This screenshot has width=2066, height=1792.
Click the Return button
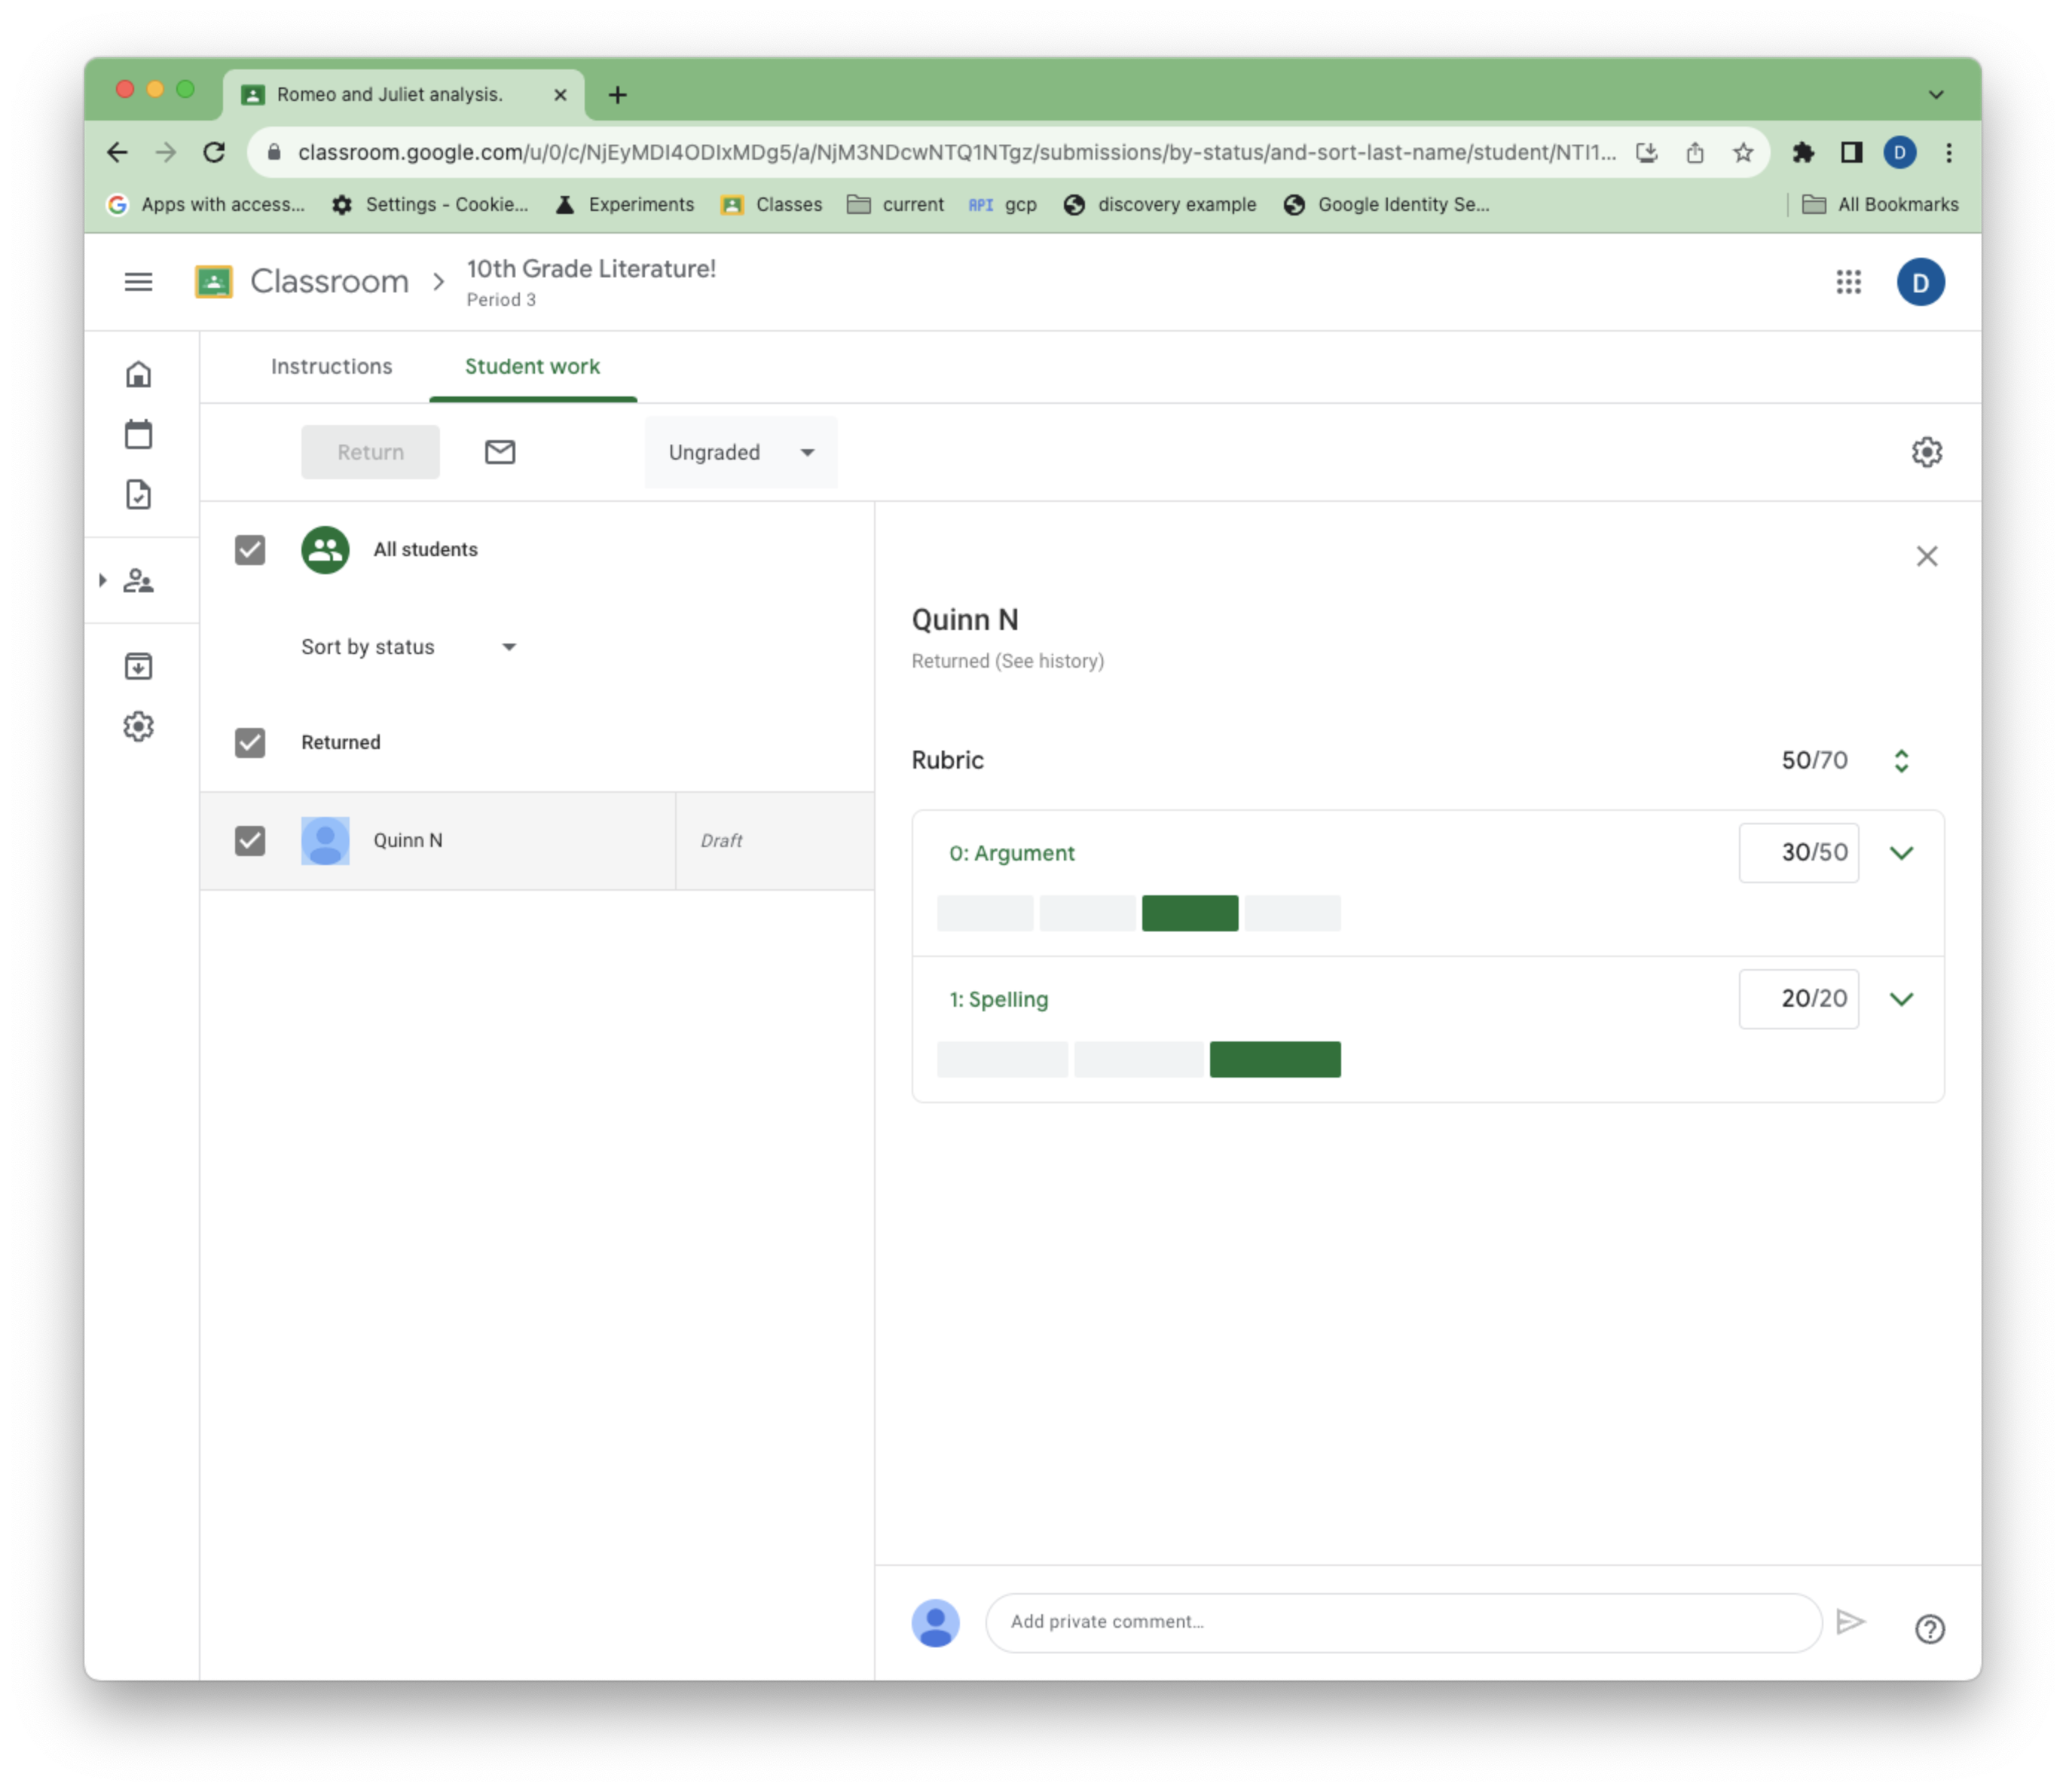(371, 451)
